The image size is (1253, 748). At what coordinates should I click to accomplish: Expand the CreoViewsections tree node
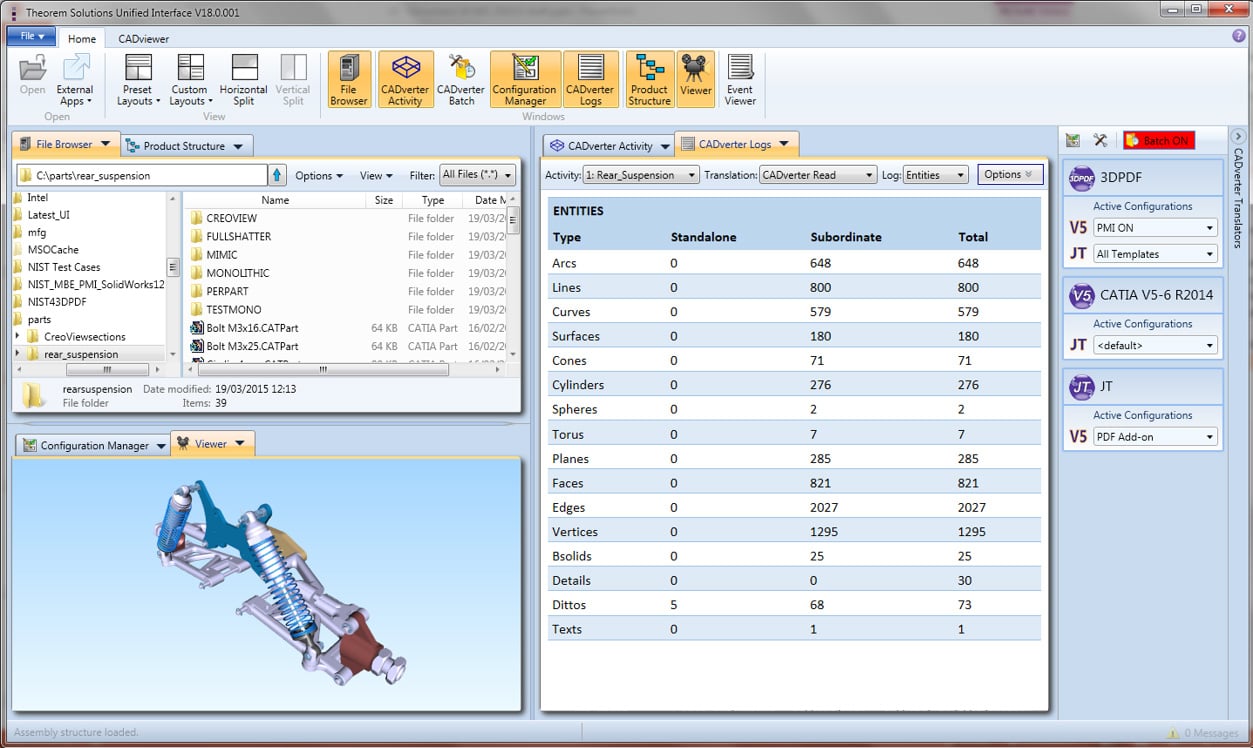[18, 337]
